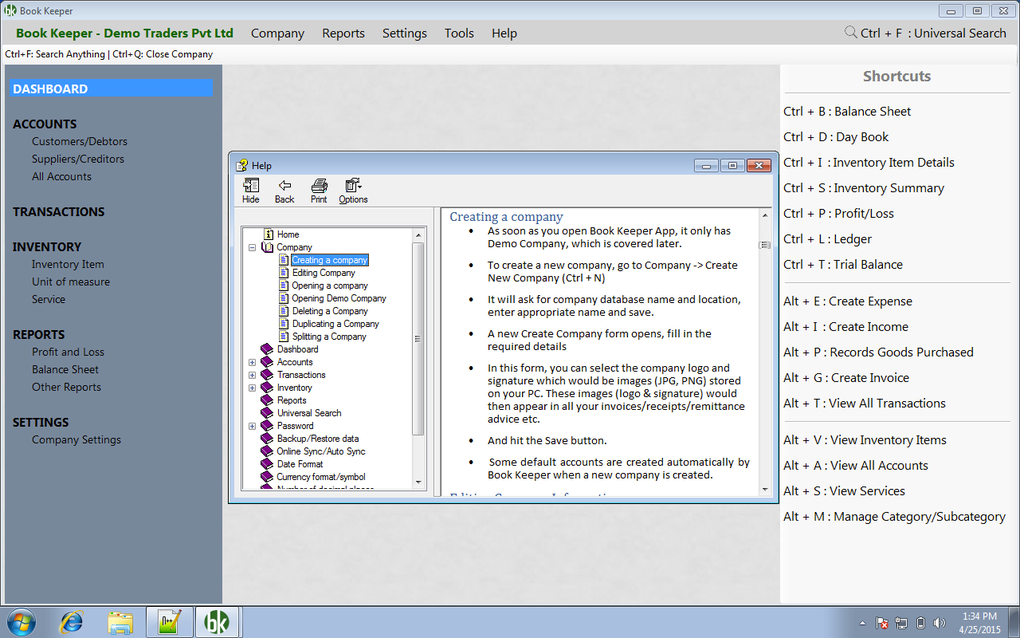Click the Help content scrollbar up arrow
Screen dimensions: 1020x638
tap(765, 215)
